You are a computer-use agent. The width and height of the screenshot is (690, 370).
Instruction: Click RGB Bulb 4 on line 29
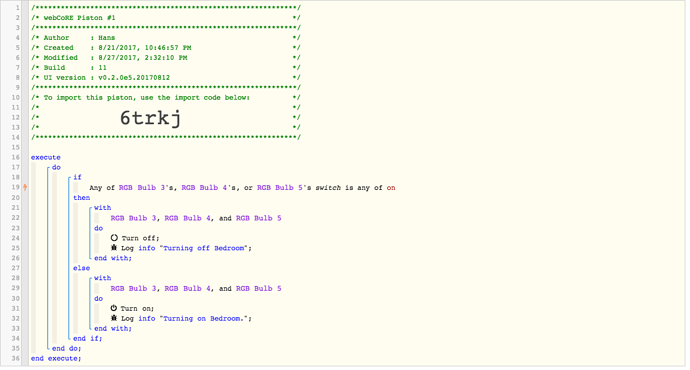187,288
